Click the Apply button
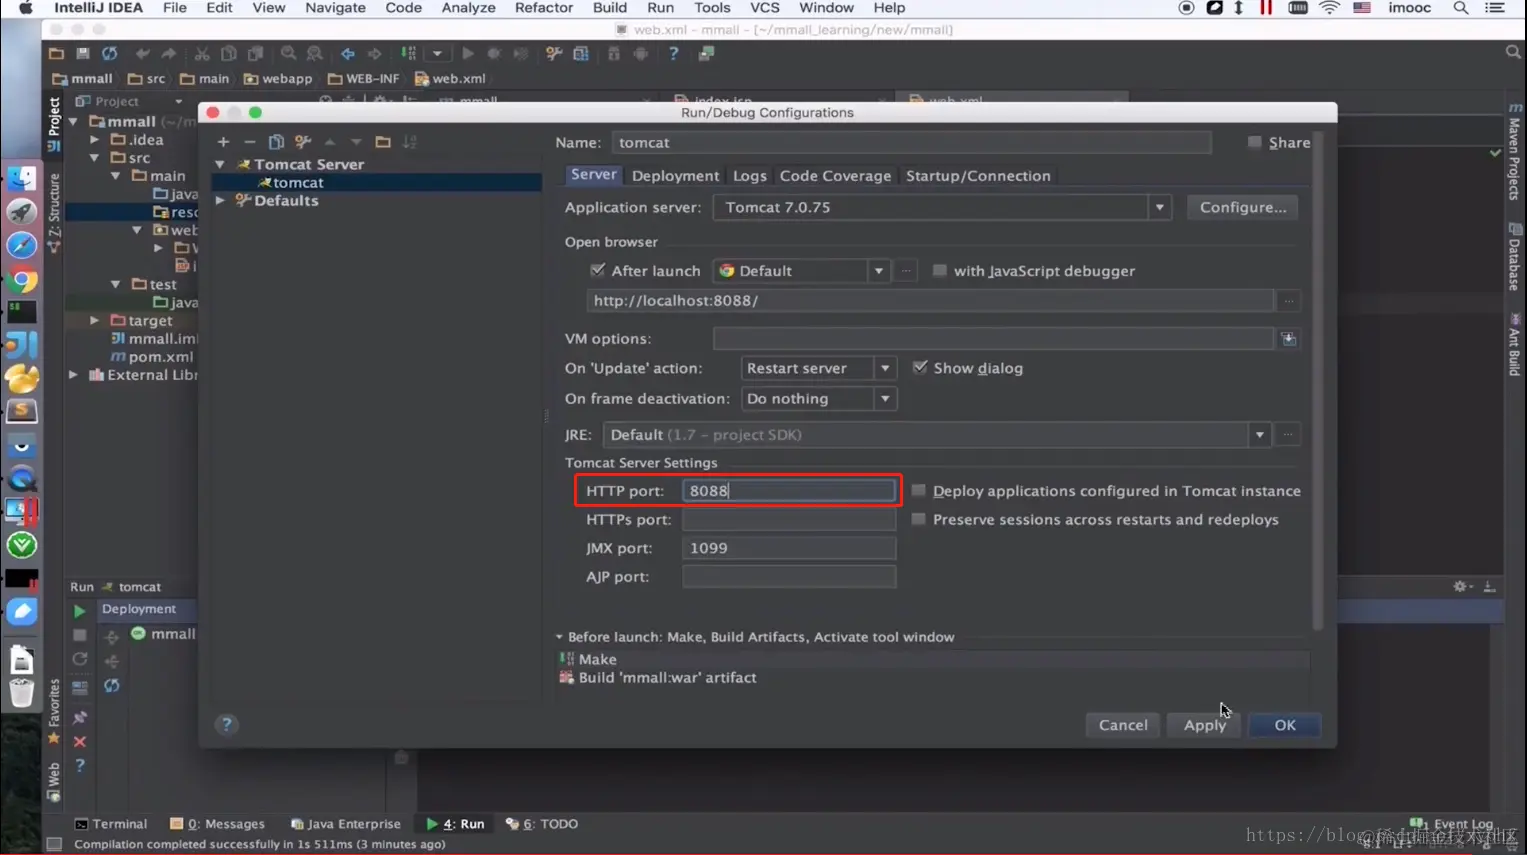Screen dimensions: 1527x855 click(1204, 725)
